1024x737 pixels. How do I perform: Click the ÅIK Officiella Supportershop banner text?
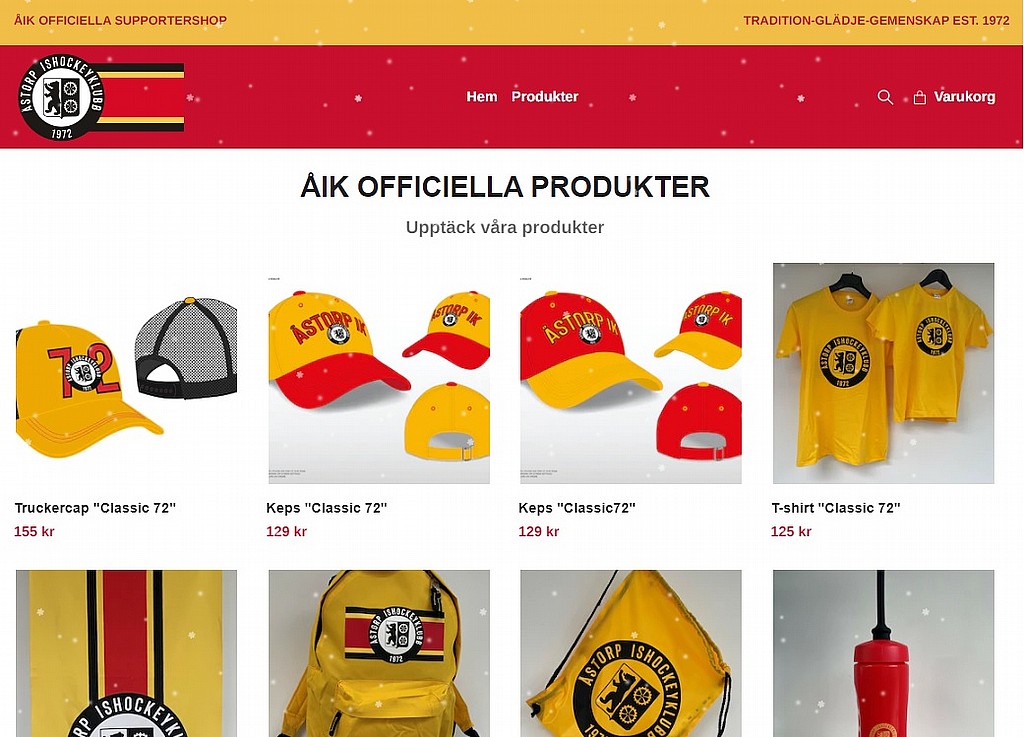coord(120,20)
